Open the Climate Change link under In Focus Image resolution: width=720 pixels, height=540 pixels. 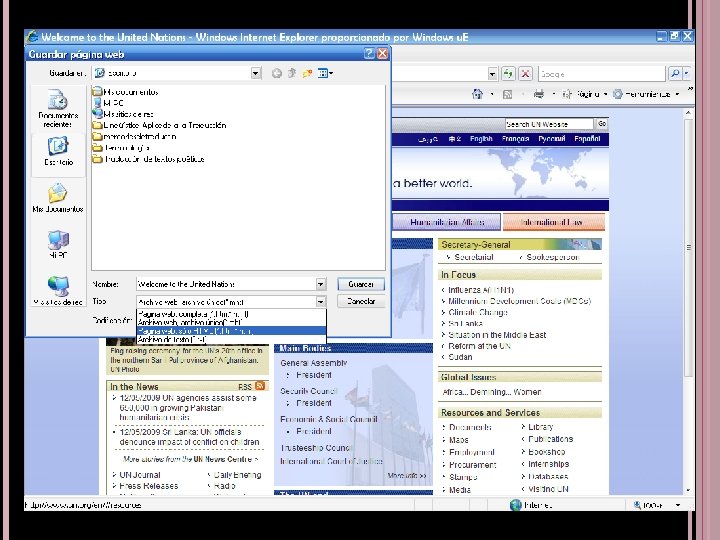pos(478,312)
